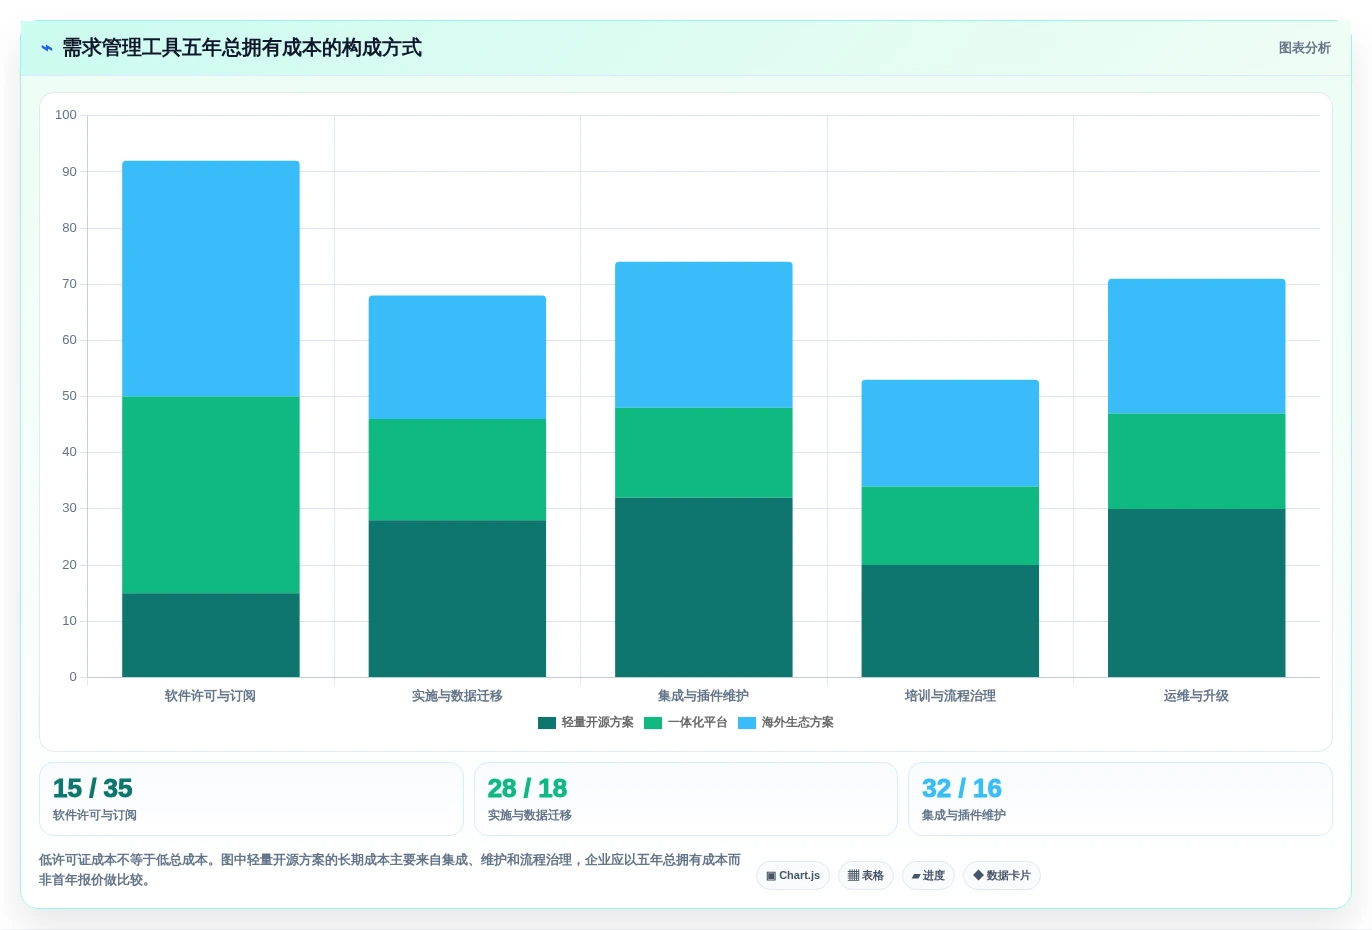The image size is (1372, 930).
Task: Click green segment of 运维与升级 bar
Action: (x=1197, y=461)
